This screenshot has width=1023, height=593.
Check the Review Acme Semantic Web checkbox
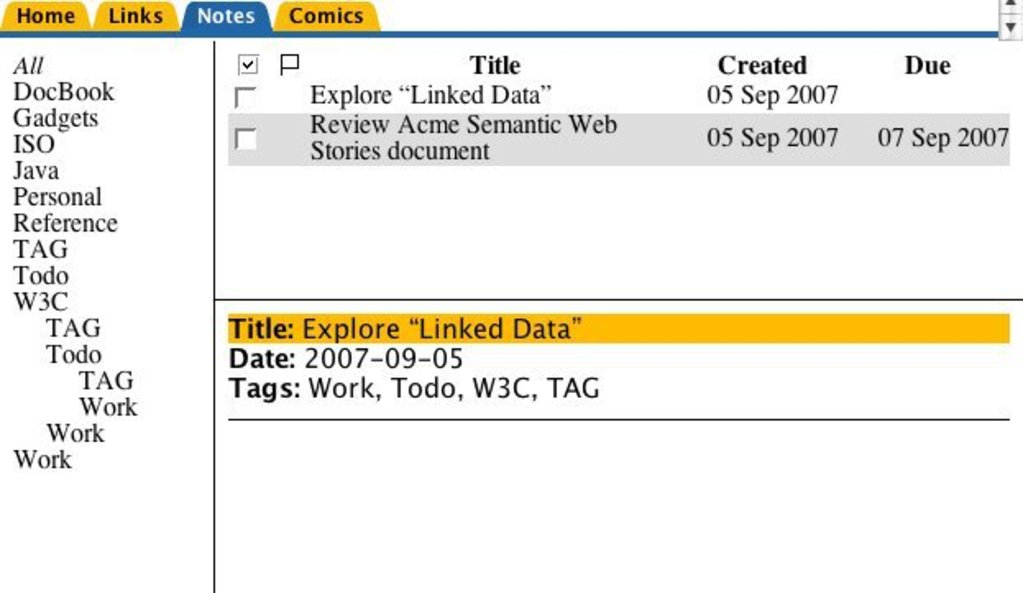tap(245, 139)
